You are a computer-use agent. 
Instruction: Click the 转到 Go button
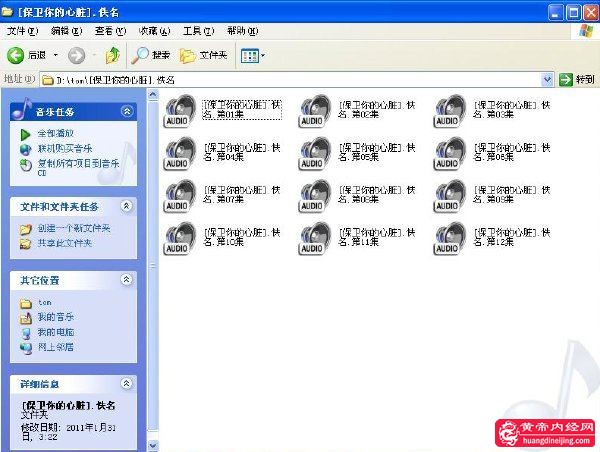pos(577,80)
